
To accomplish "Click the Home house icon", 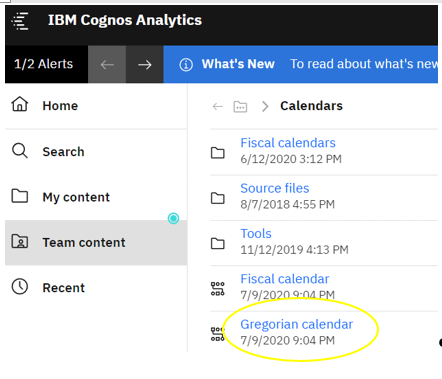I will pos(20,104).
